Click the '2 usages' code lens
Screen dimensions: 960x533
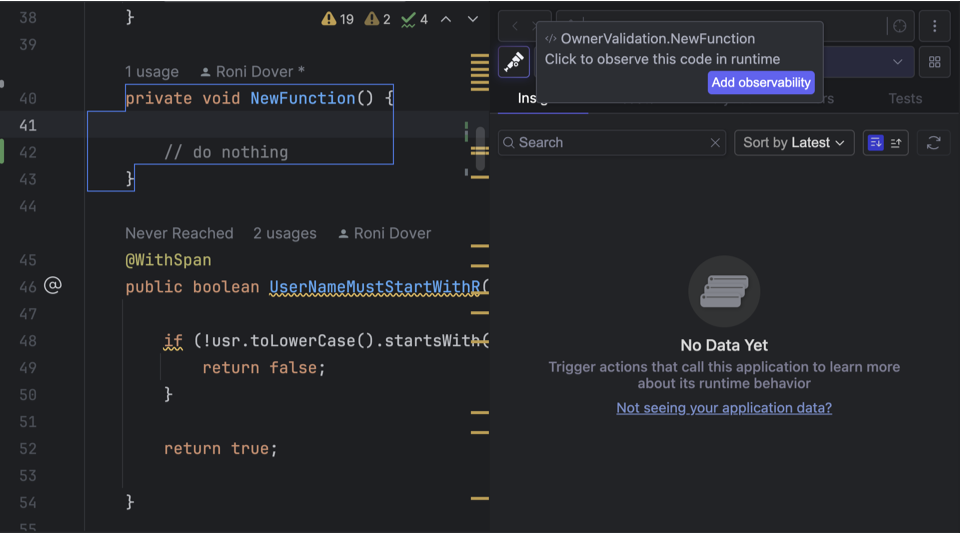click(284, 233)
